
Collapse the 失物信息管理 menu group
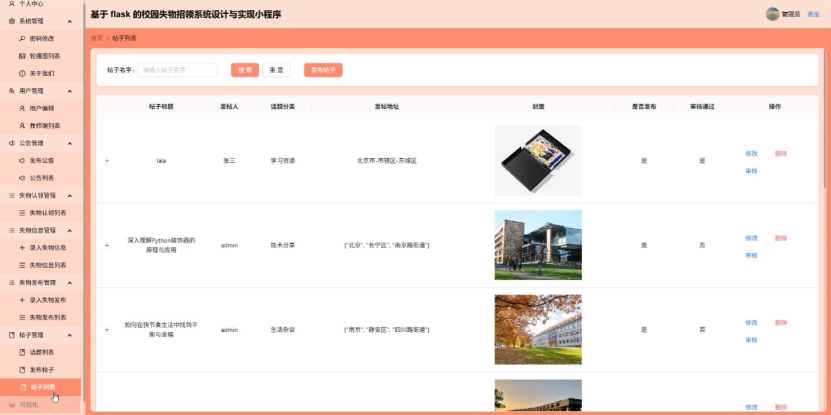point(69,231)
